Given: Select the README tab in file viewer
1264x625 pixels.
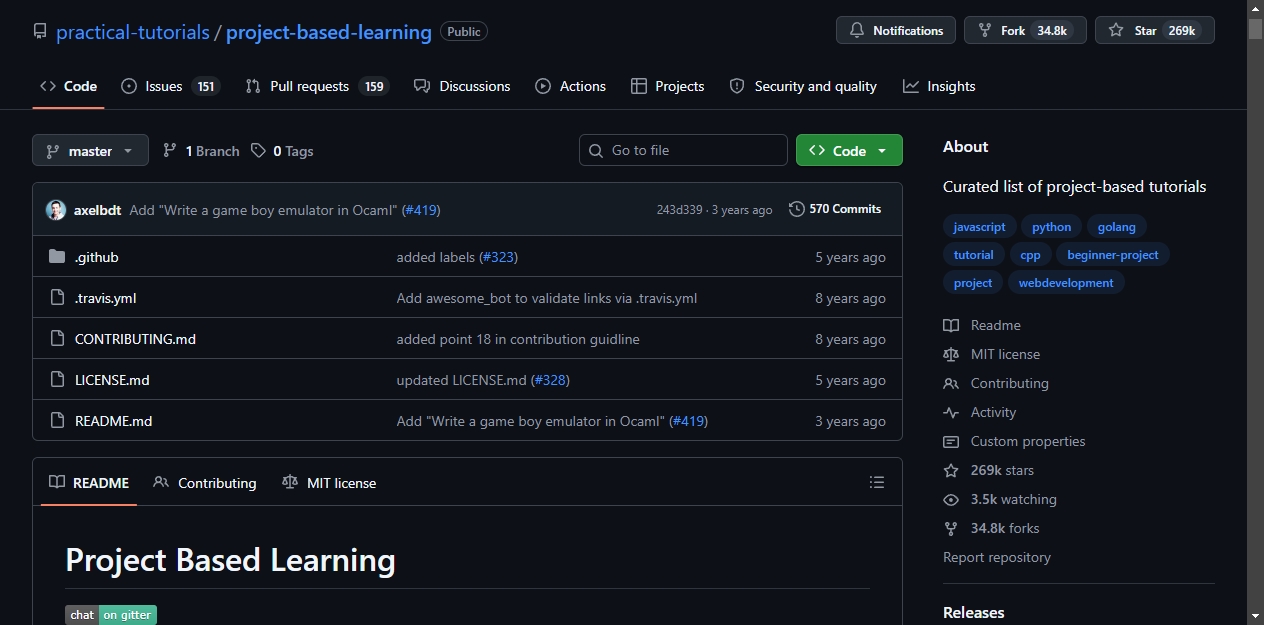Looking at the screenshot, I should click(x=89, y=483).
